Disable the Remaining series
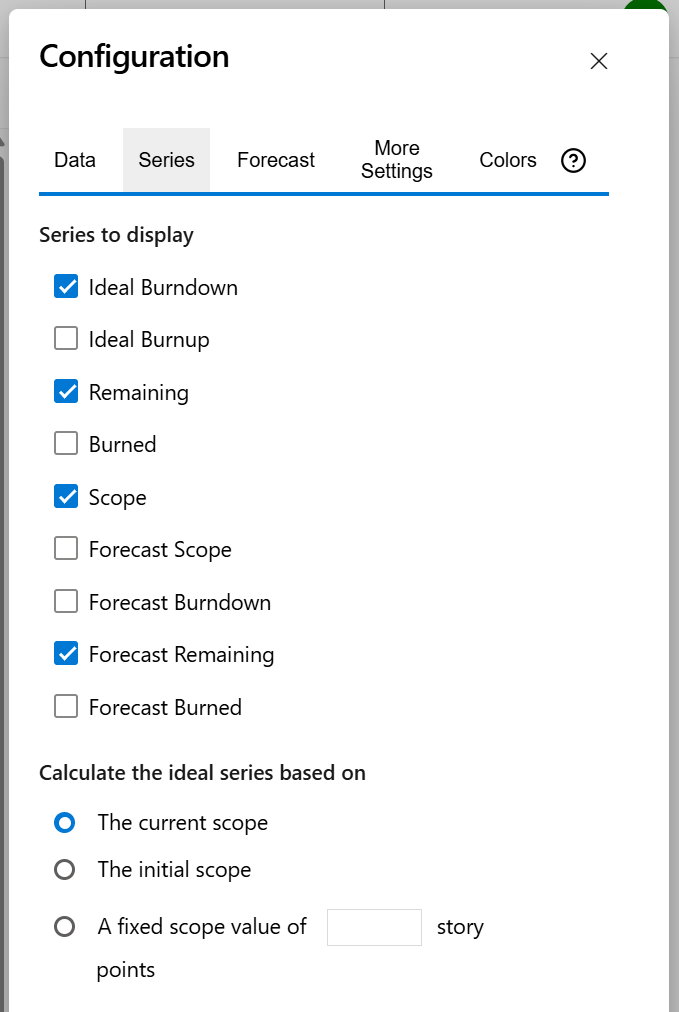The image size is (679, 1012). coord(66,391)
